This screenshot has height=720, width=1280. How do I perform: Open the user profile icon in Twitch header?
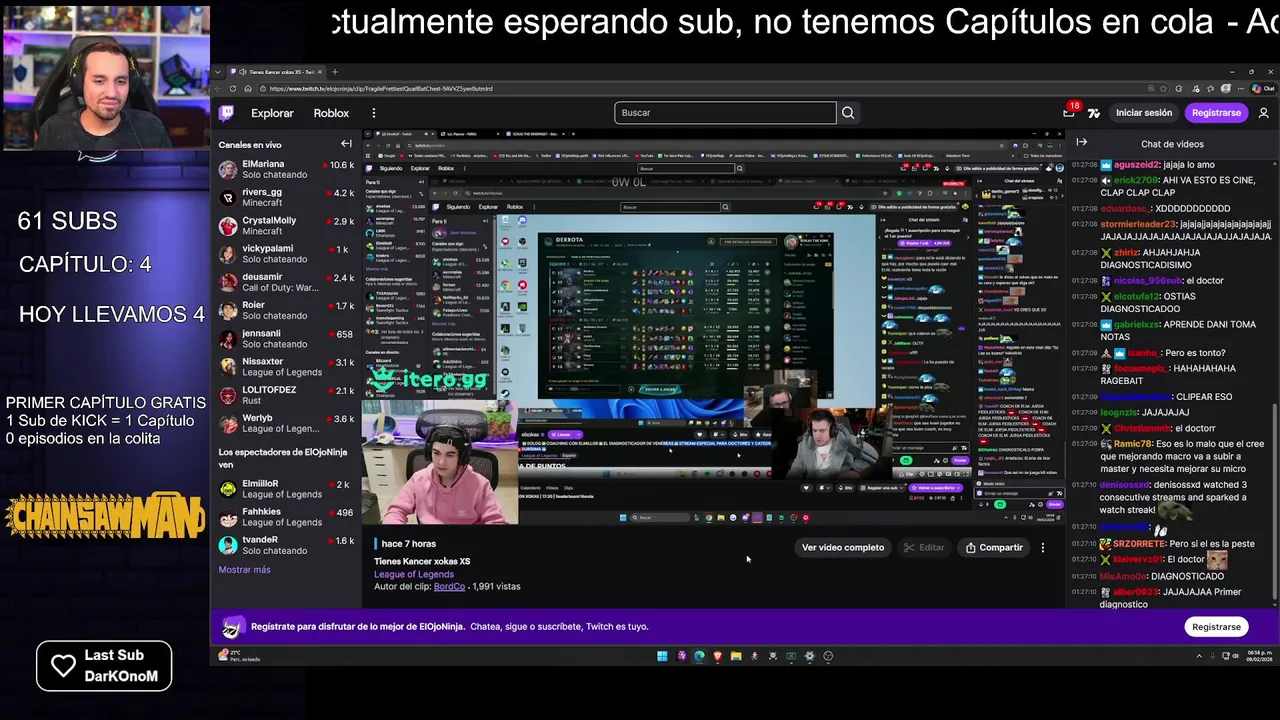point(1263,113)
